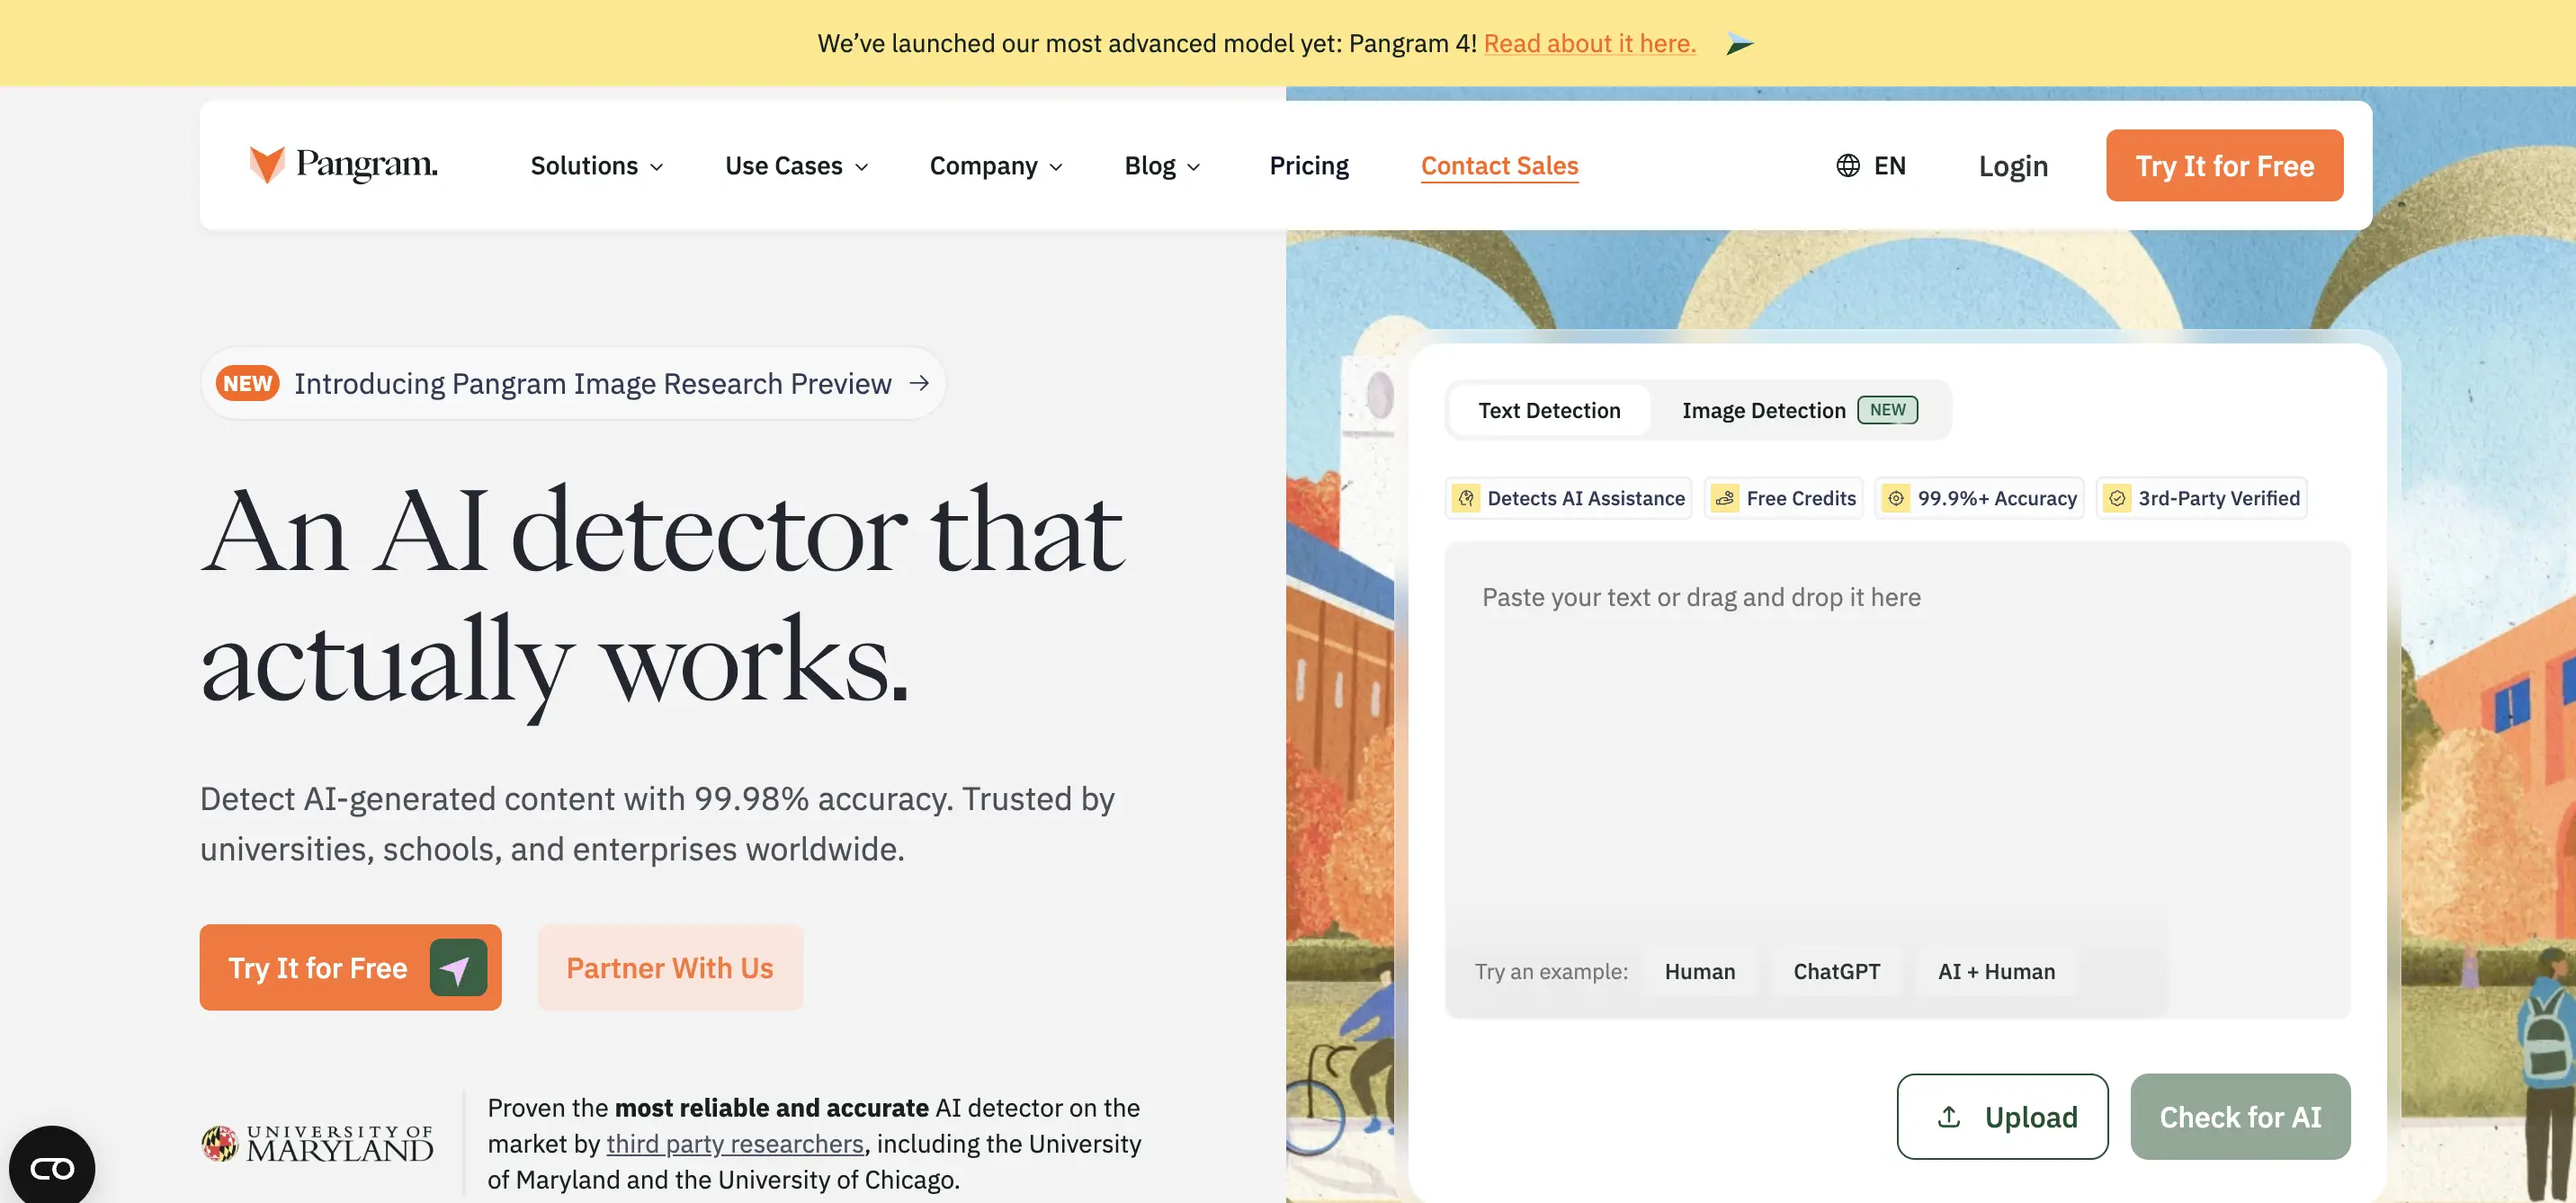Click the paper plane icon in the announcement banner

(x=1739, y=44)
